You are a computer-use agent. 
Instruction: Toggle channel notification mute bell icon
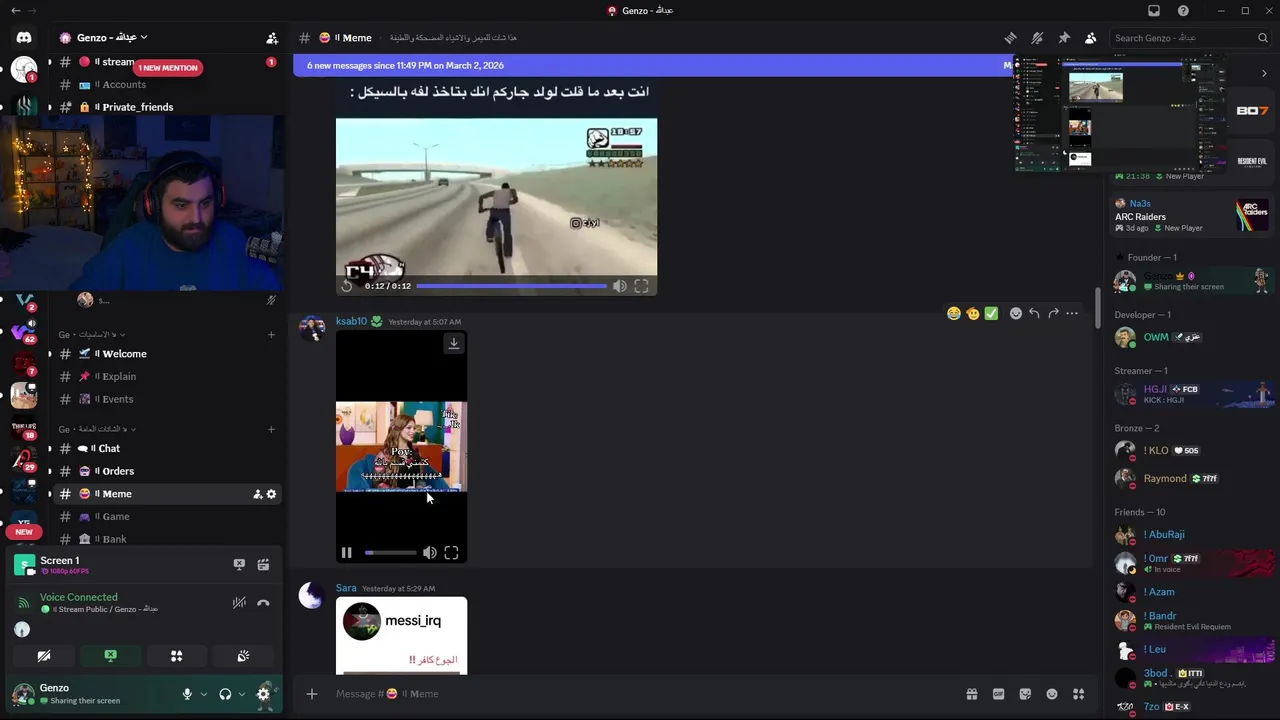(1037, 38)
